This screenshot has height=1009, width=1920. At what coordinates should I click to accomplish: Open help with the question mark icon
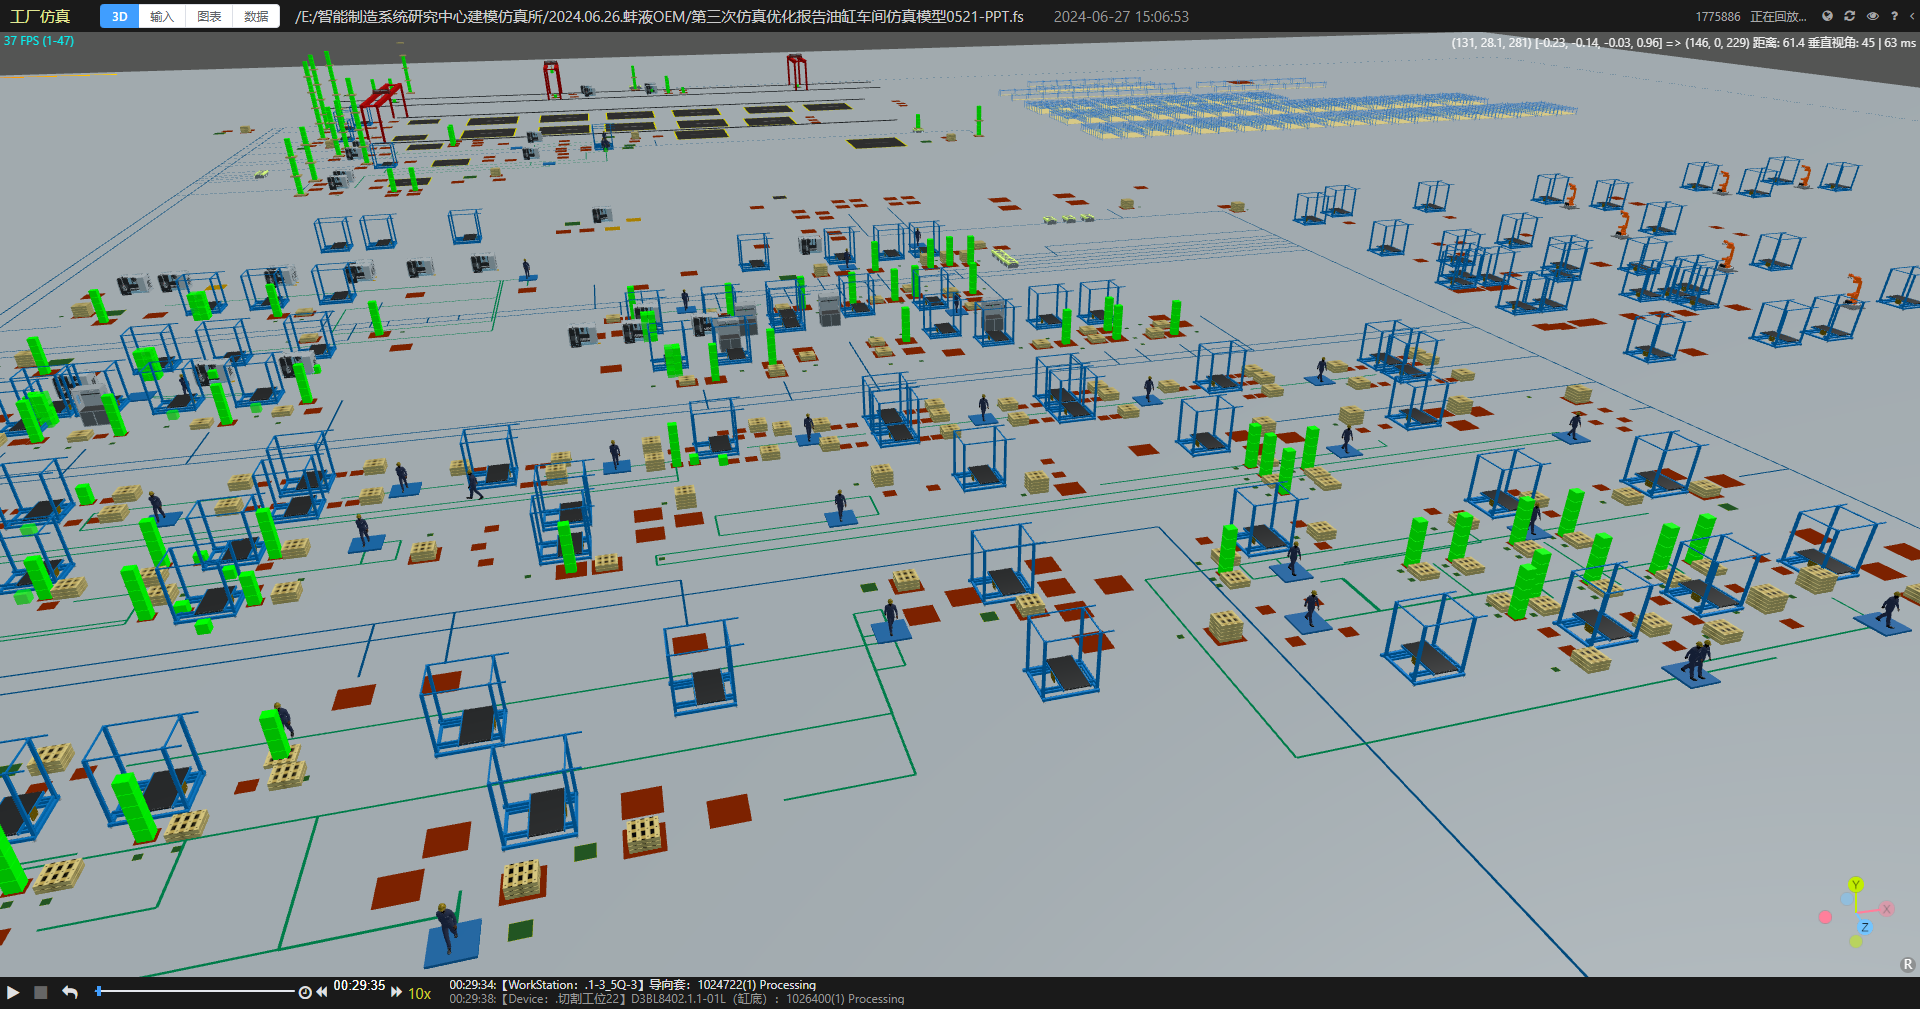(x=1894, y=16)
